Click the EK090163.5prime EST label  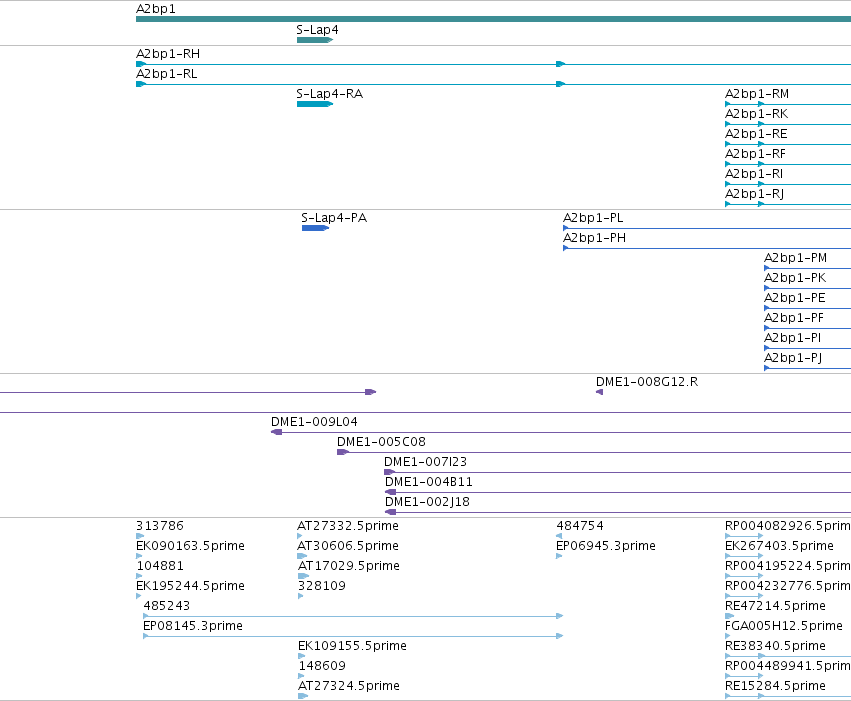click(190, 546)
